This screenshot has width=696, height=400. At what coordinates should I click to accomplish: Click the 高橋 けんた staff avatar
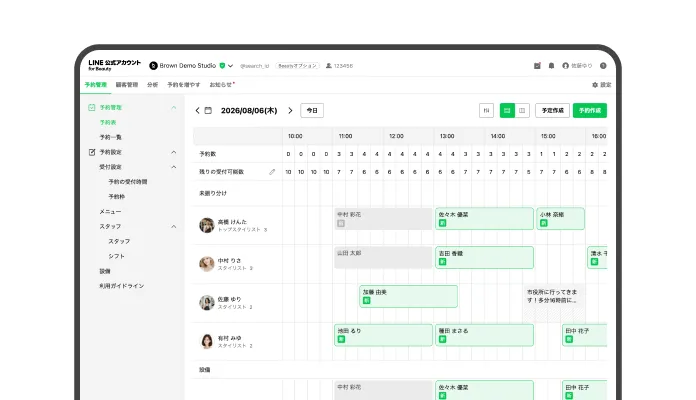(207, 225)
